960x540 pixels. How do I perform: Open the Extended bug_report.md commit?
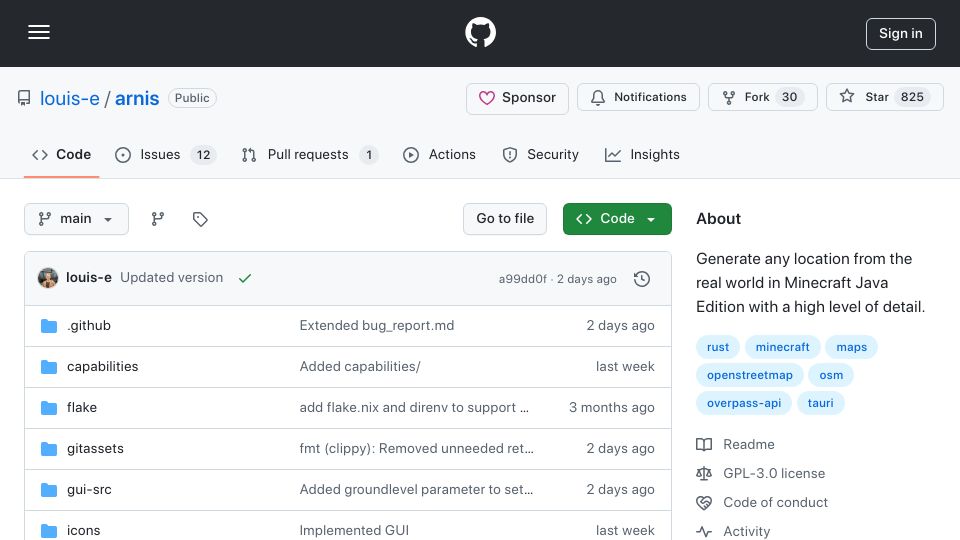pyautogui.click(x=377, y=325)
